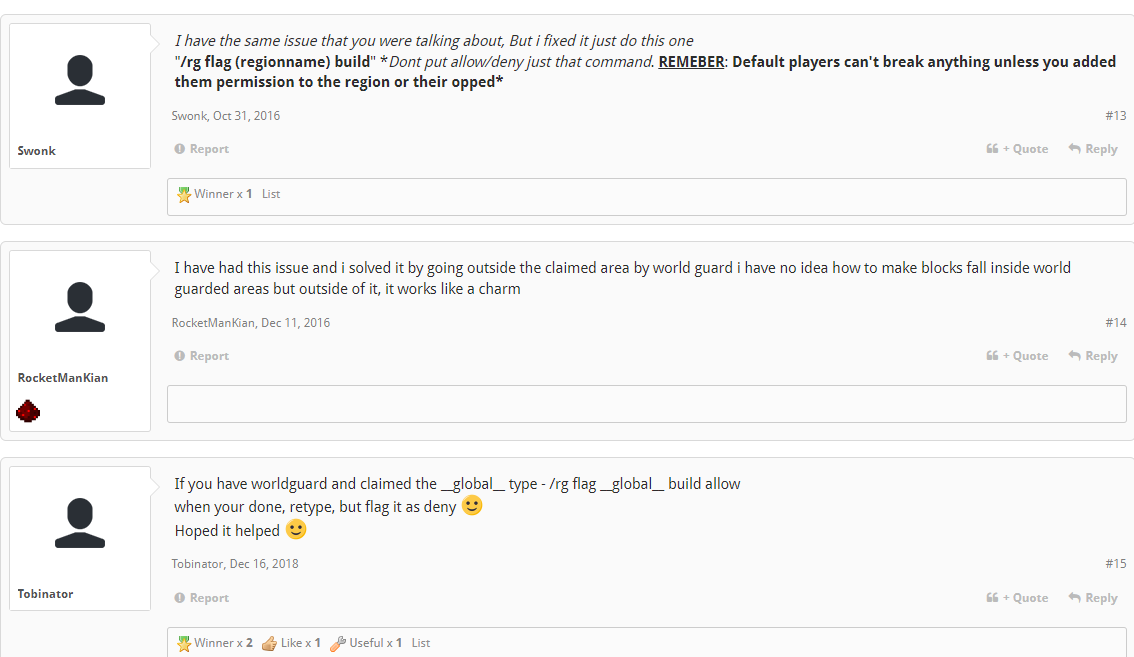
Task: Click Swonk's avatar icon
Action: point(80,81)
